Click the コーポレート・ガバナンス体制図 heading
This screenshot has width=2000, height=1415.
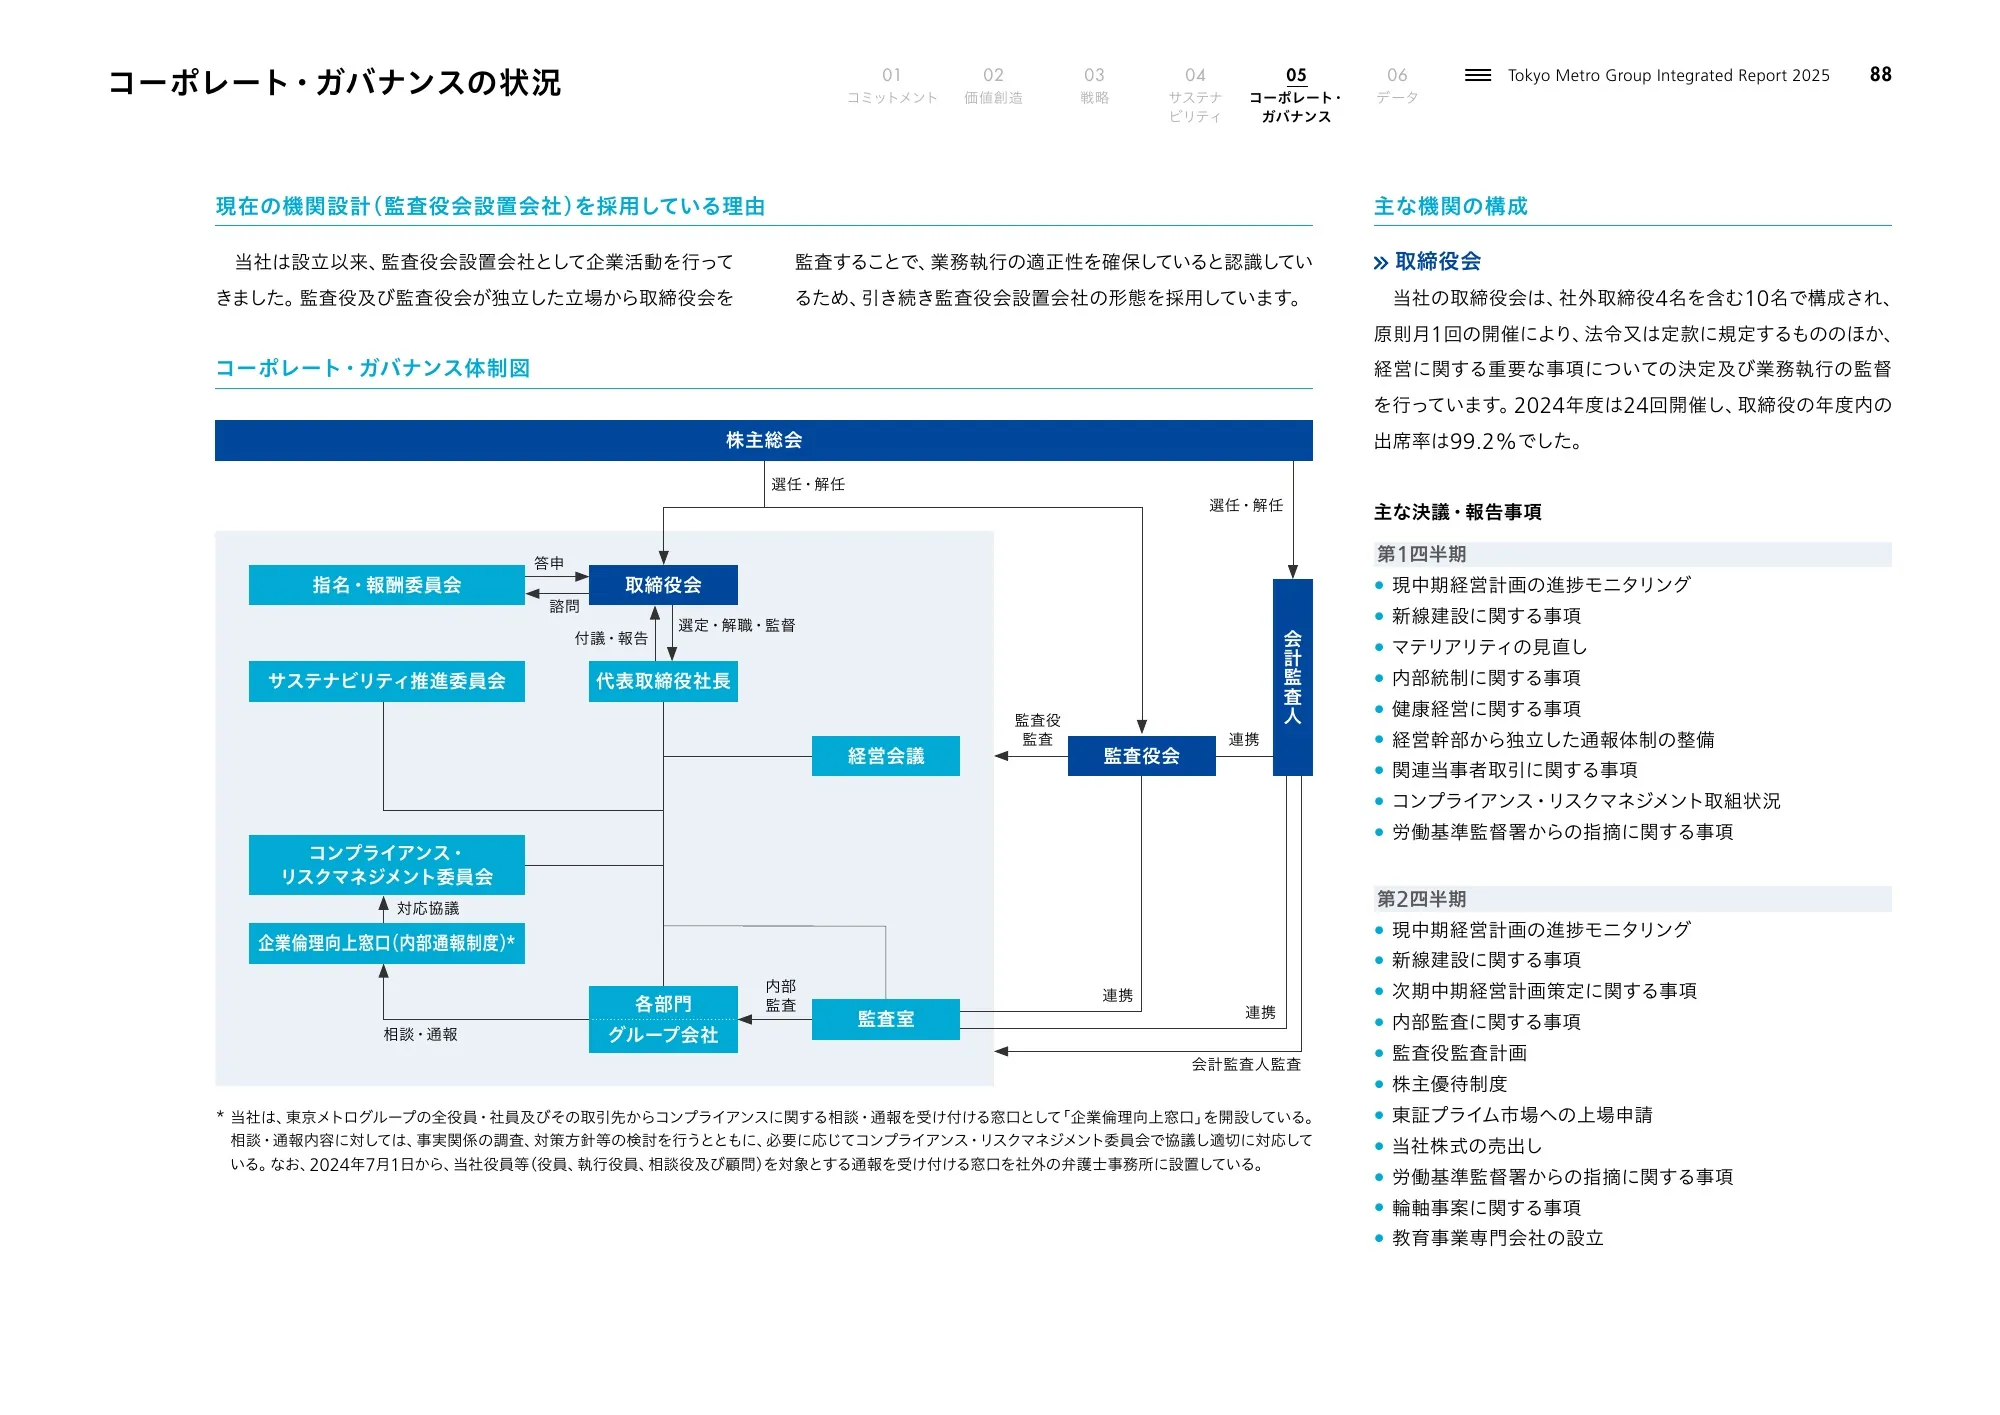click(x=373, y=368)
